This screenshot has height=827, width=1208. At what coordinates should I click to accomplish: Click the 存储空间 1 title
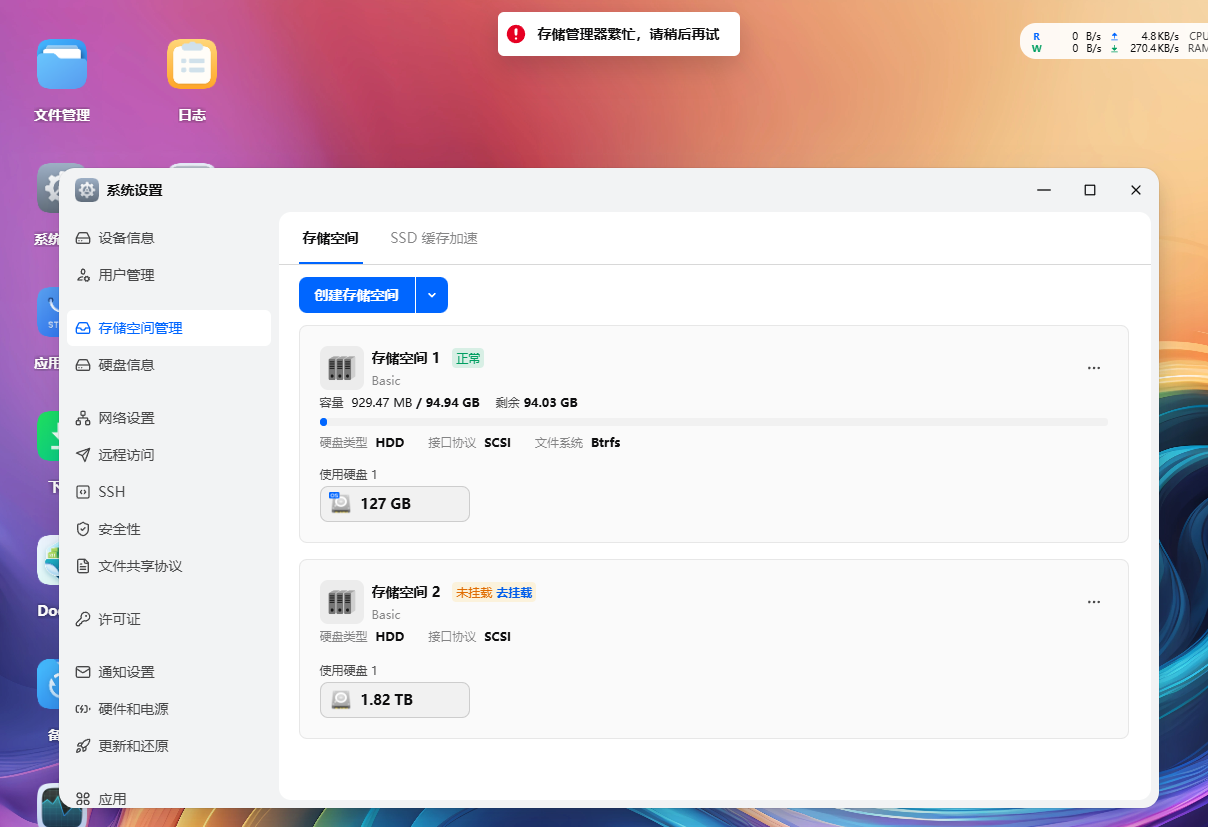point(406,357)
